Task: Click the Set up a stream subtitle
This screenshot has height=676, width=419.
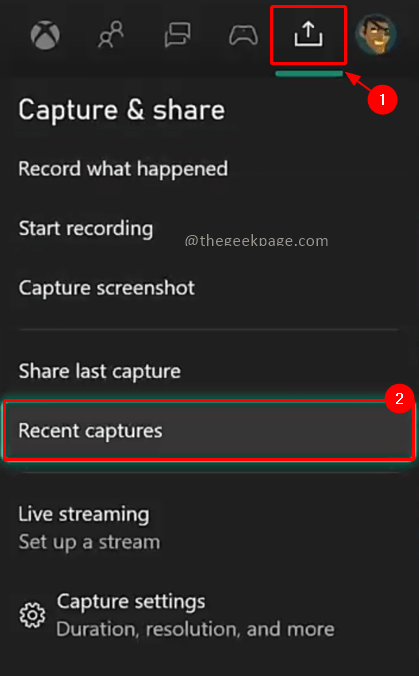Action: click(x=89, y=542)
